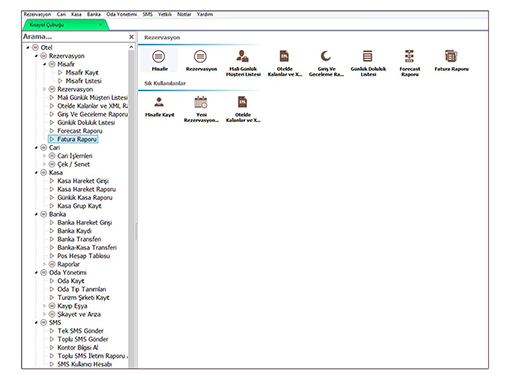Collapse the Banka tree node
Viewport: 510px width, 380px height.
coord(36,214)
